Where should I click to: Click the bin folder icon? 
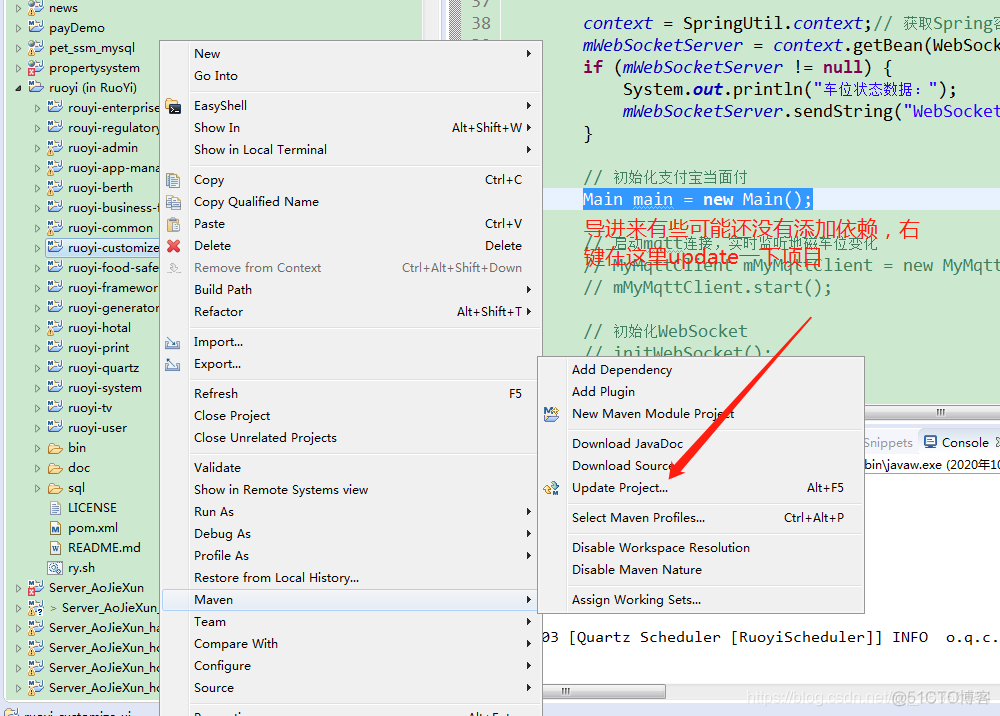click(x=55, y=448)
